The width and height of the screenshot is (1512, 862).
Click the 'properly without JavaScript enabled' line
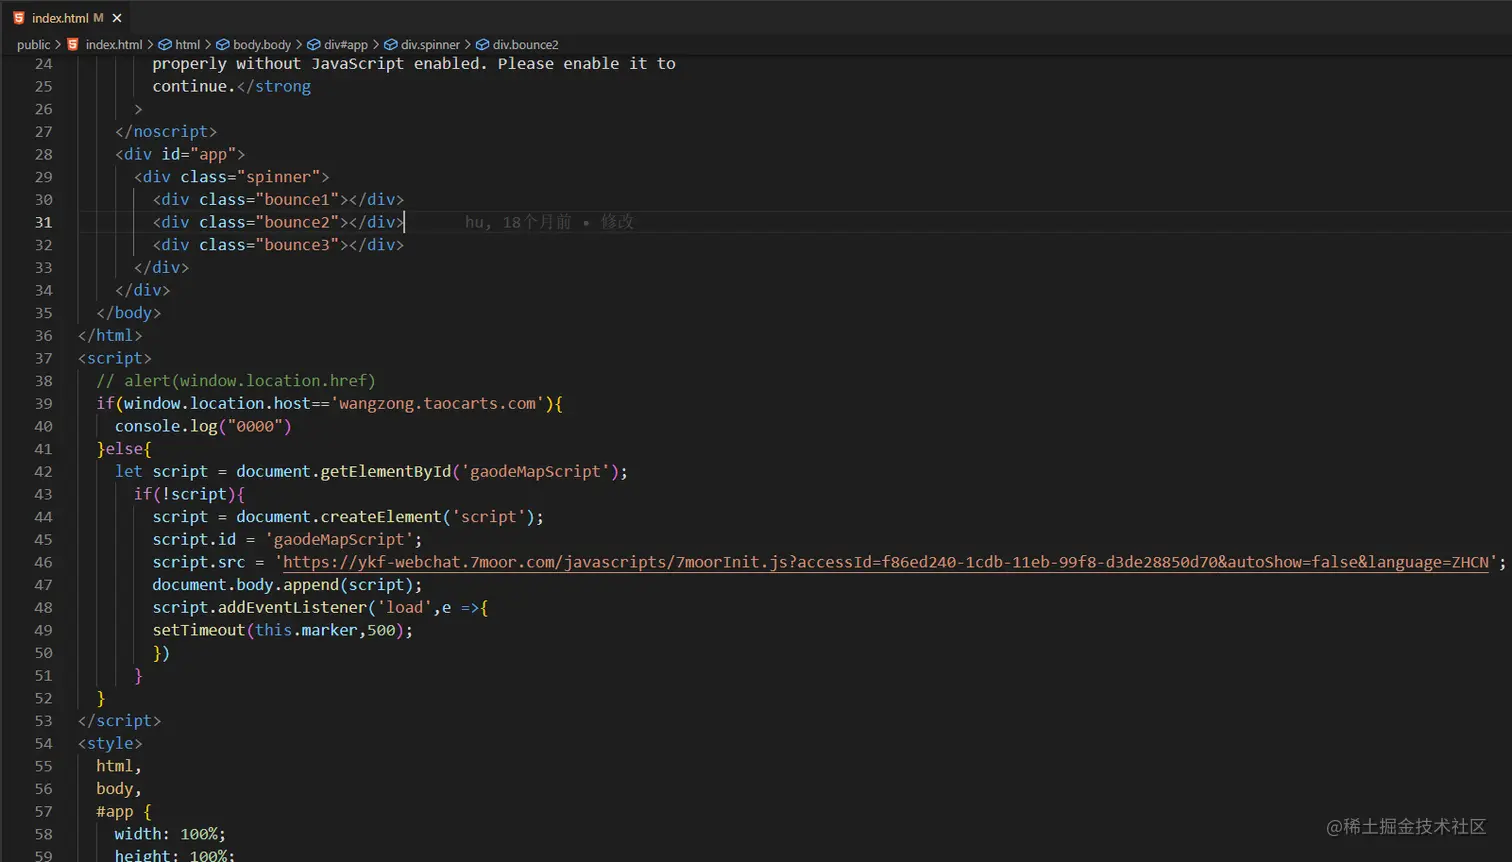(x=414, y=64)
